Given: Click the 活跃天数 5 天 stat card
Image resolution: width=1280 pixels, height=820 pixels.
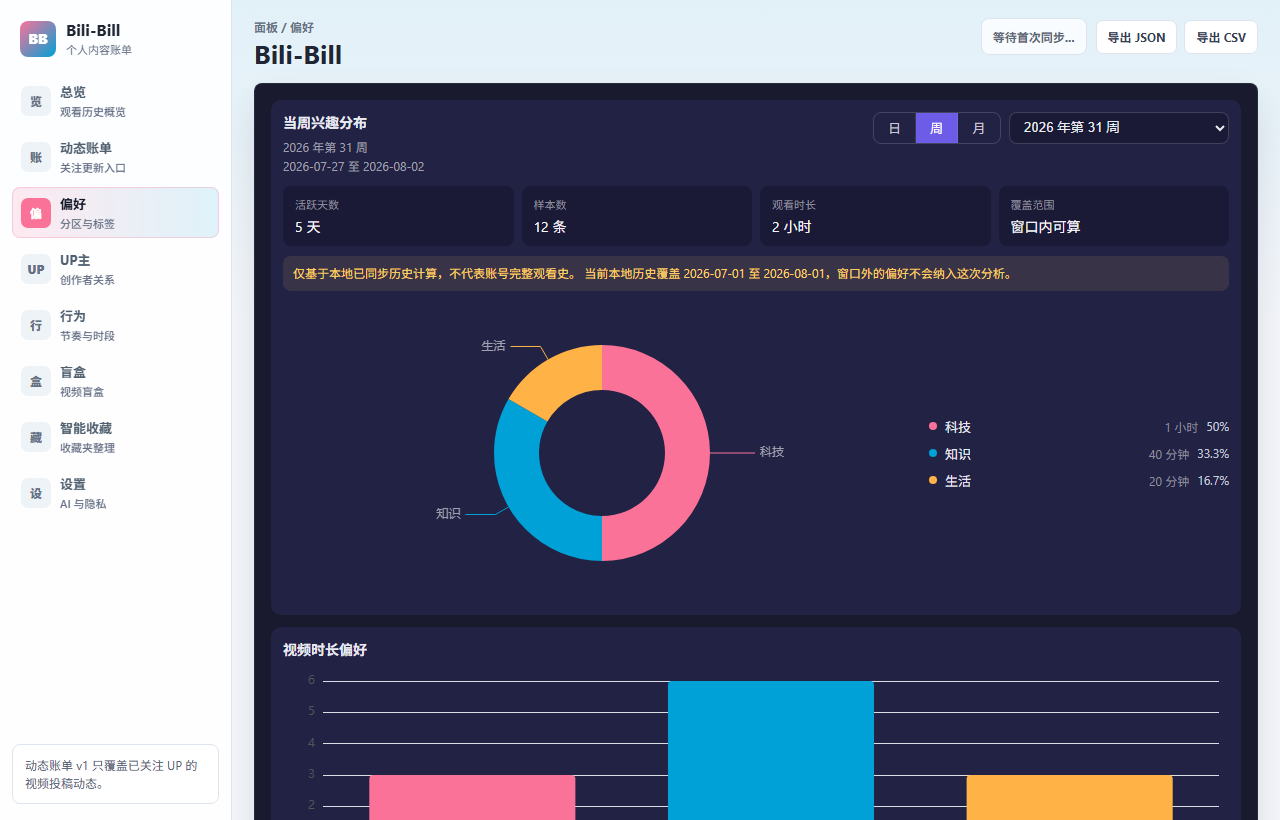Looking at the screenshot, I should click(x=398, y=216).
